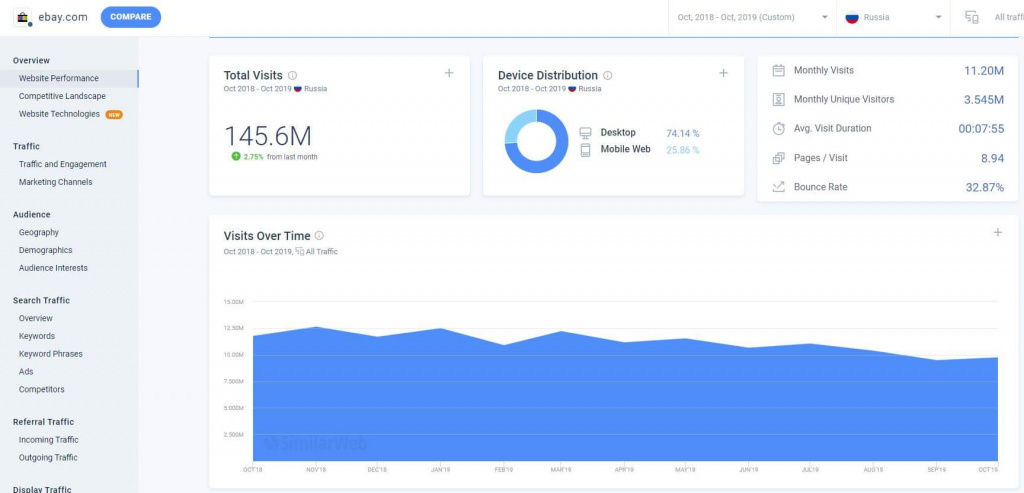
Task: Open Audience Interests sidebar link
Action: [x=53, y=268]
